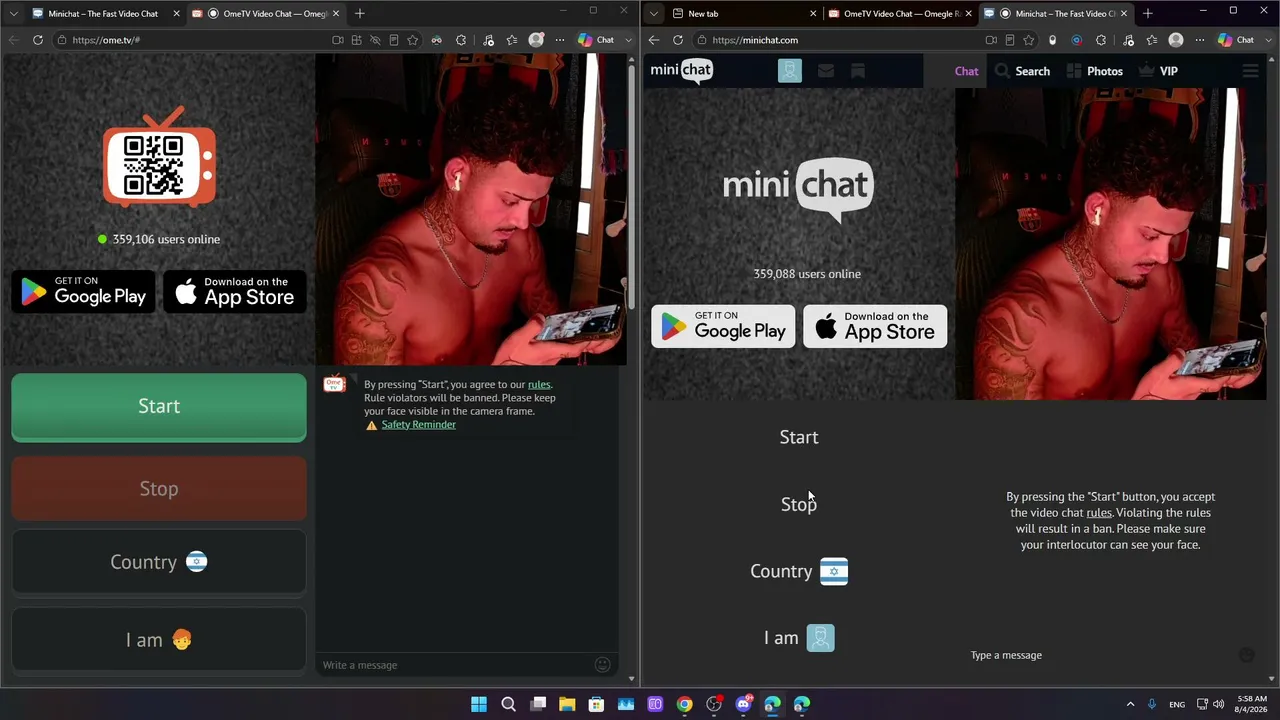
Task: Open the favorites list in the left browser
Action: coord(512,40)
